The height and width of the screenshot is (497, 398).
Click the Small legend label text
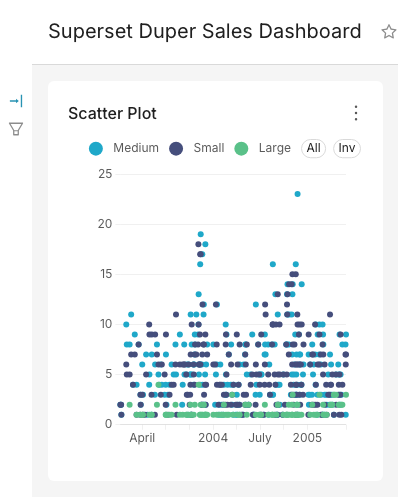point(209,148)
